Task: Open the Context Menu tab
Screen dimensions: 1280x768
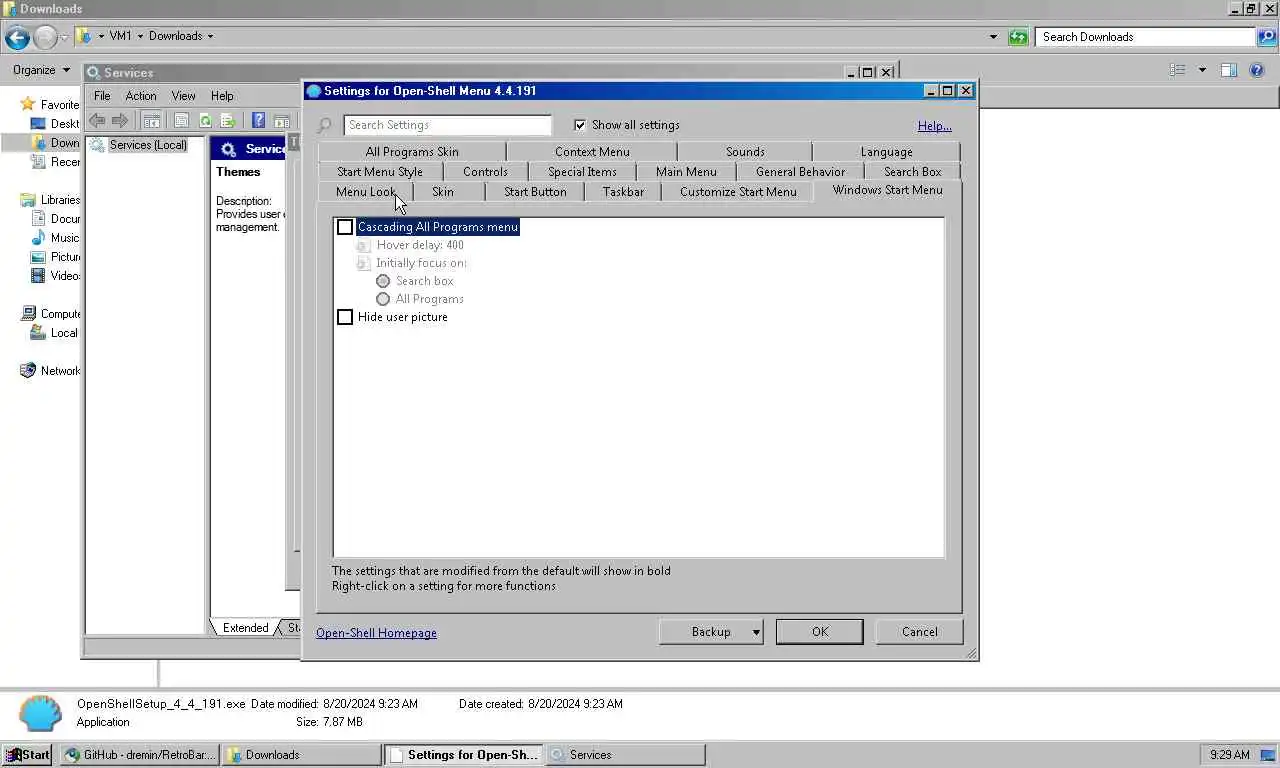Action: click(x=592, y=152)
